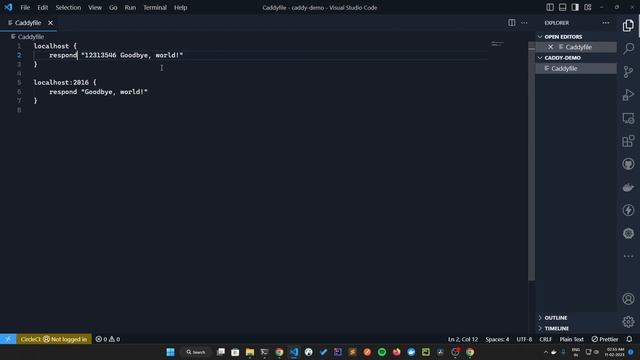
Task: Open the Terminal menu
Action: coord(155,7)
